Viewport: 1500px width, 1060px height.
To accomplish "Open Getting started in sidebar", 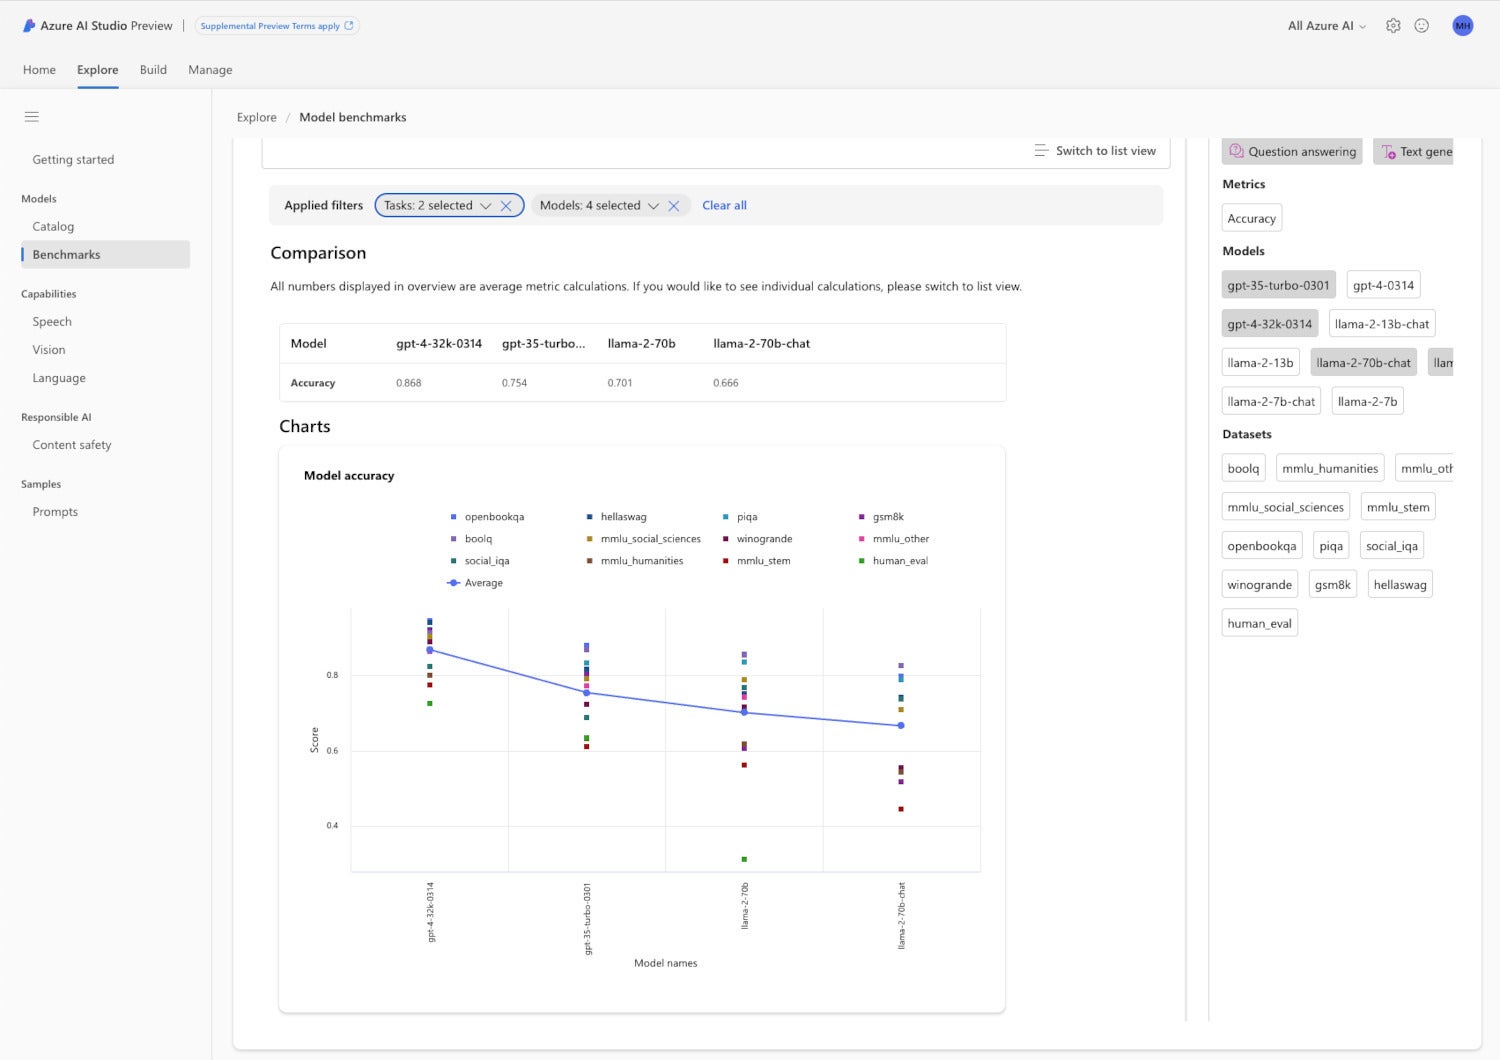I will tap(73, 160).
